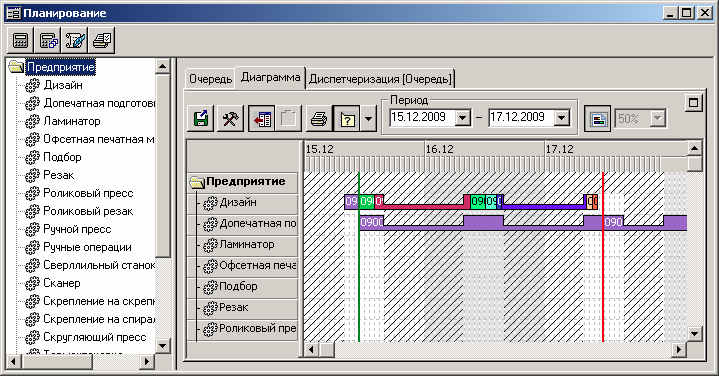Open the 50% zoom dropdown

pos(658,119)
